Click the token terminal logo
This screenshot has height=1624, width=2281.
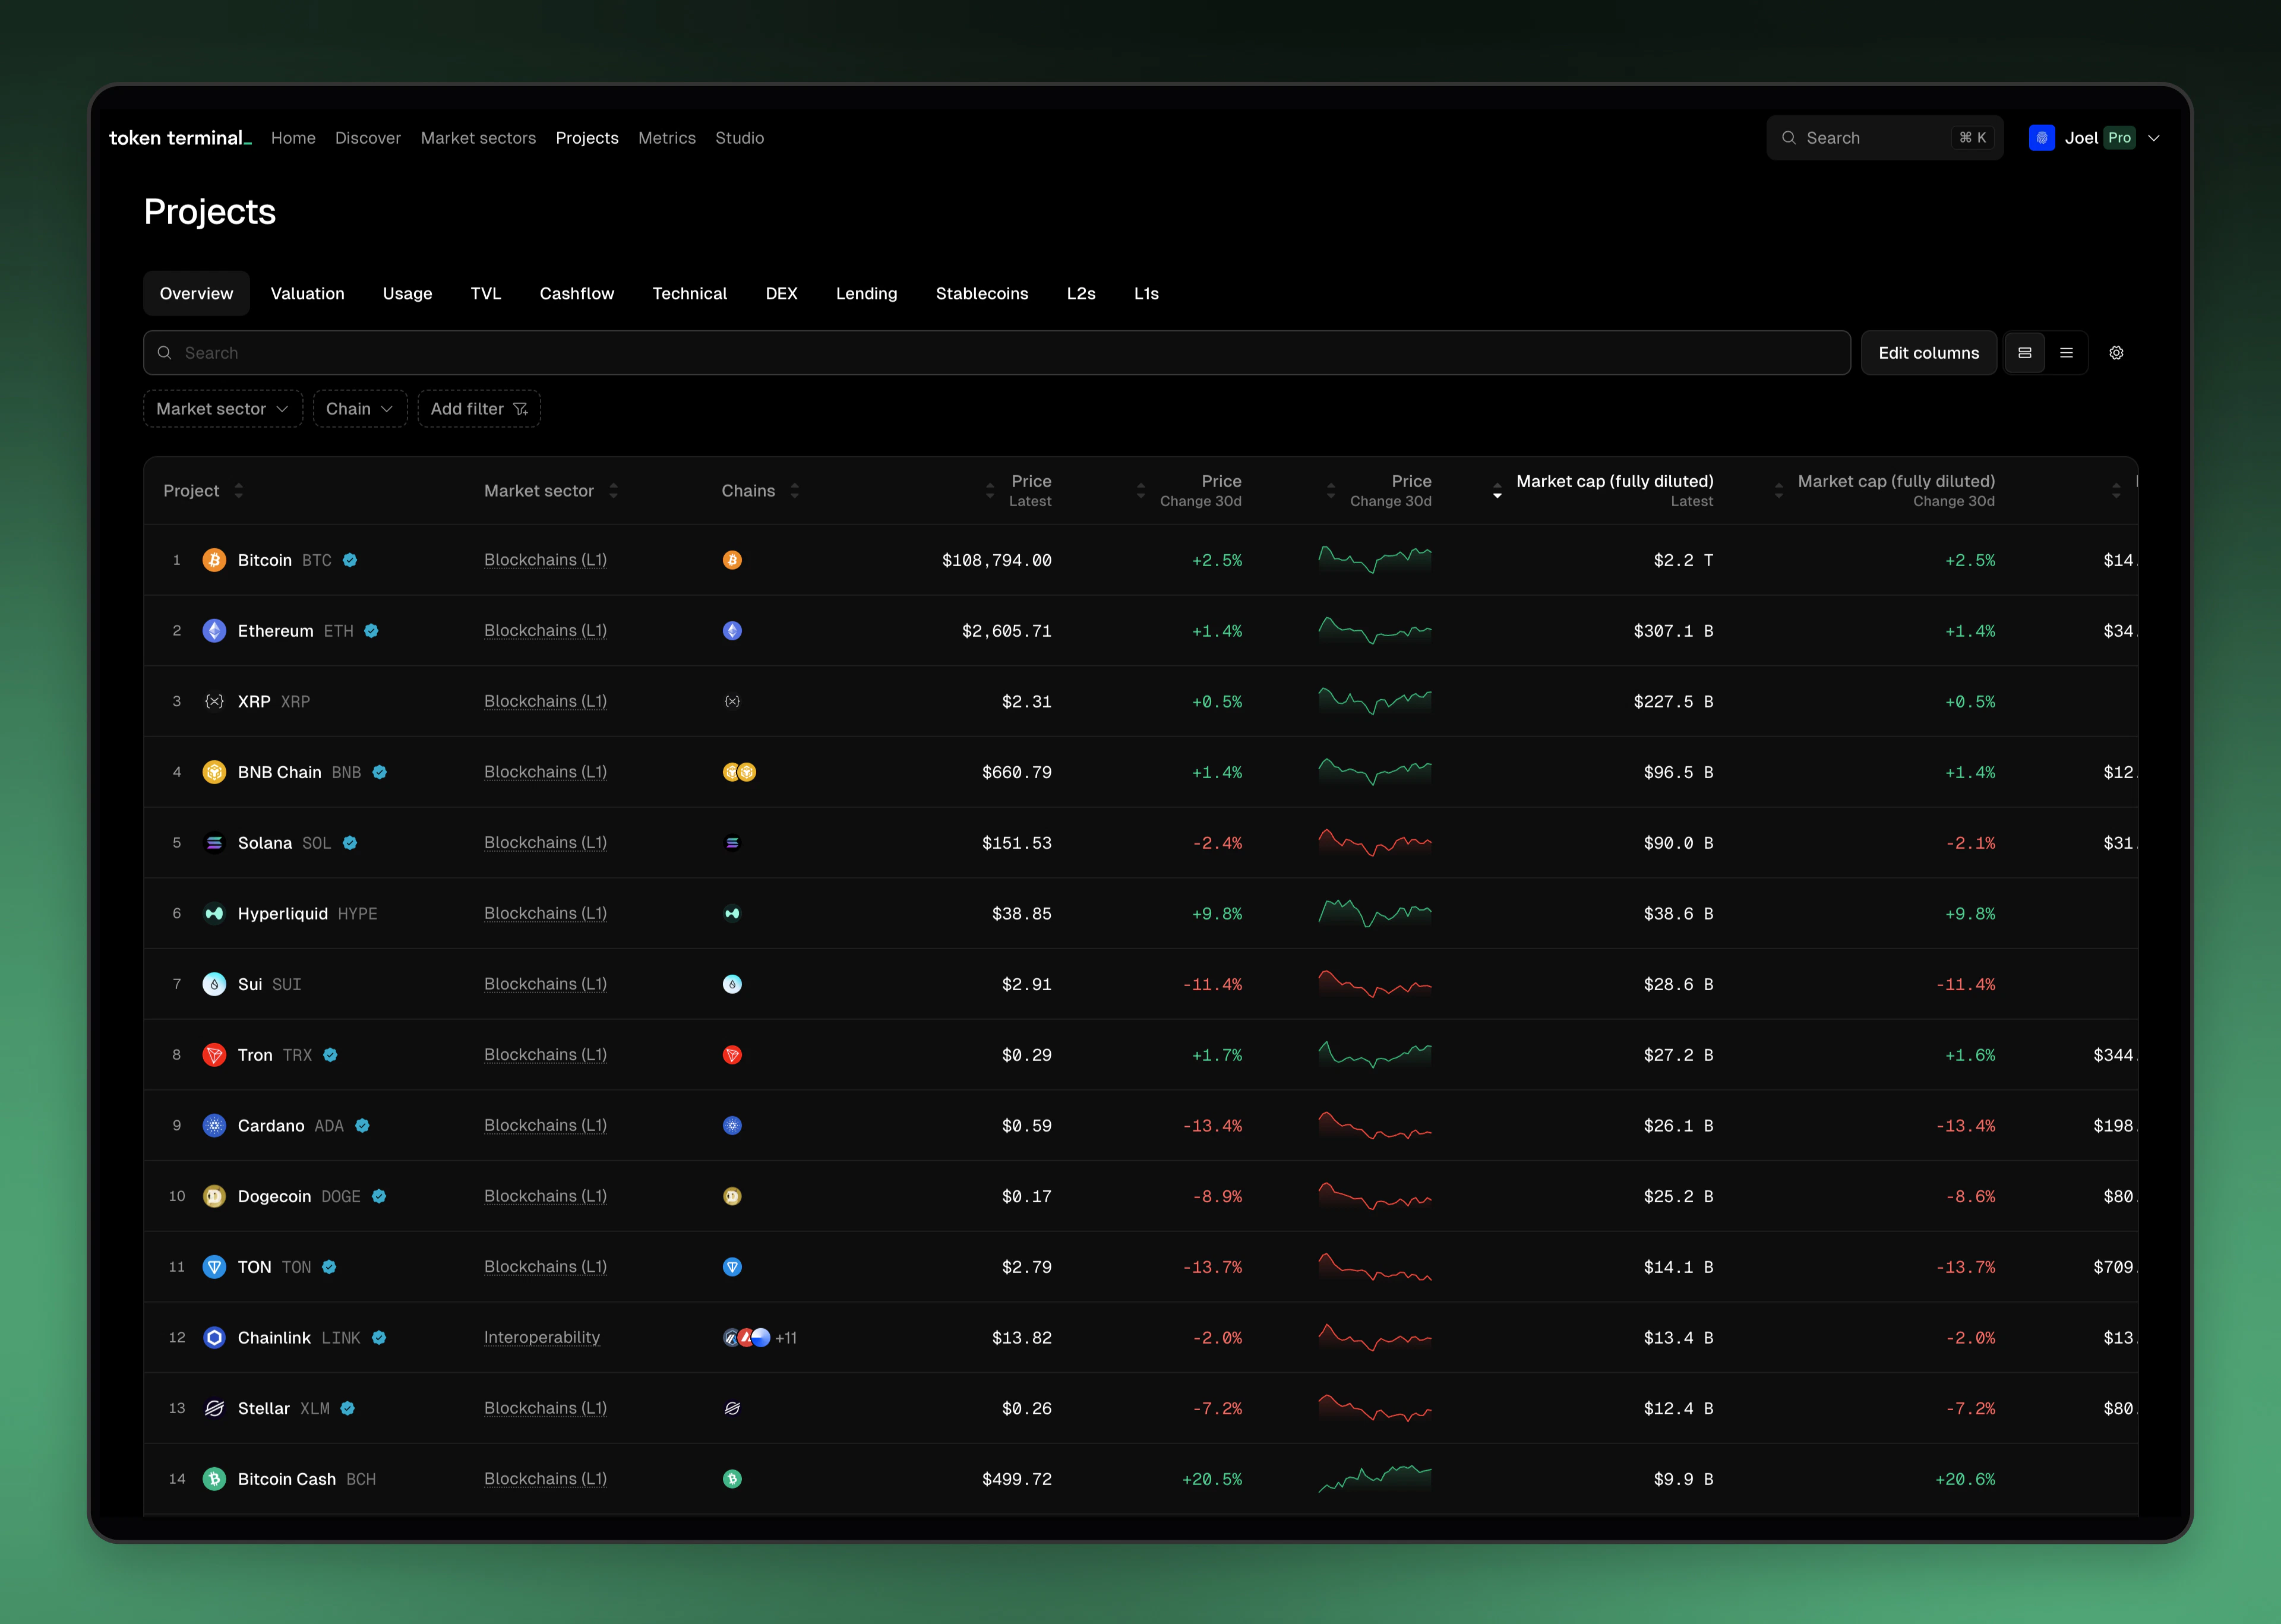(180, 138)
